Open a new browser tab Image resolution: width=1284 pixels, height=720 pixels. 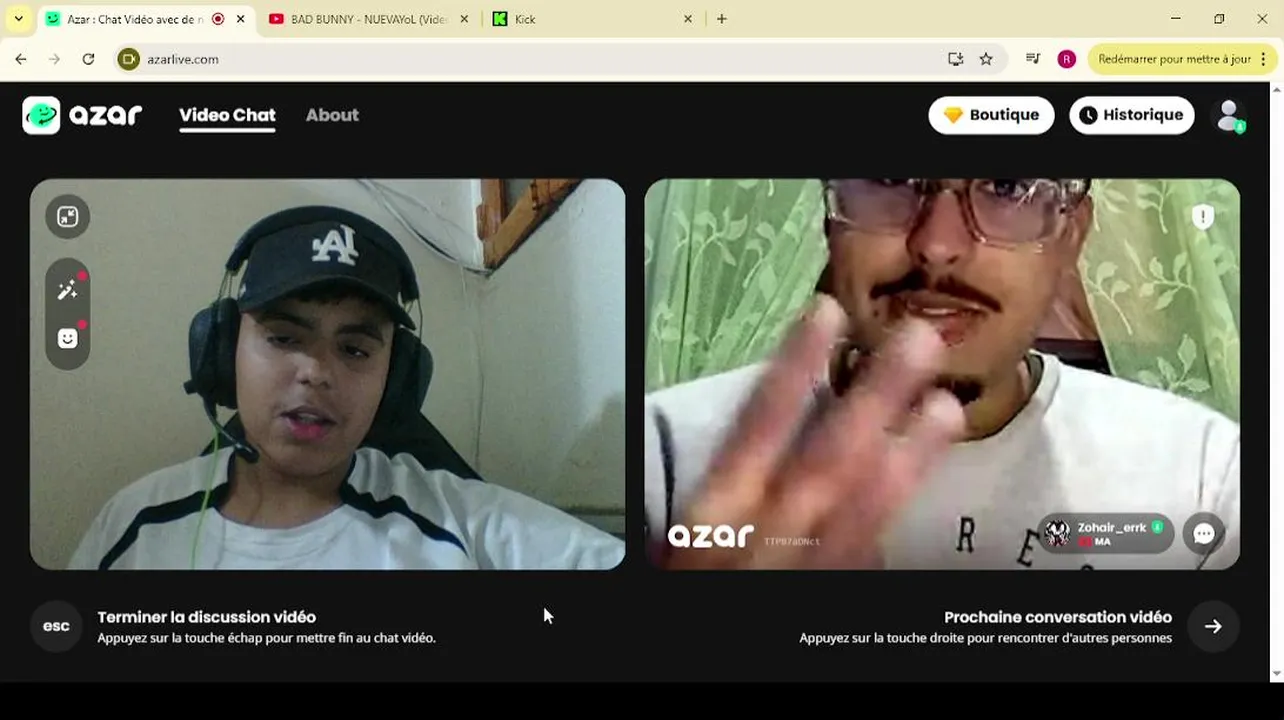click(x=722, y=19)
